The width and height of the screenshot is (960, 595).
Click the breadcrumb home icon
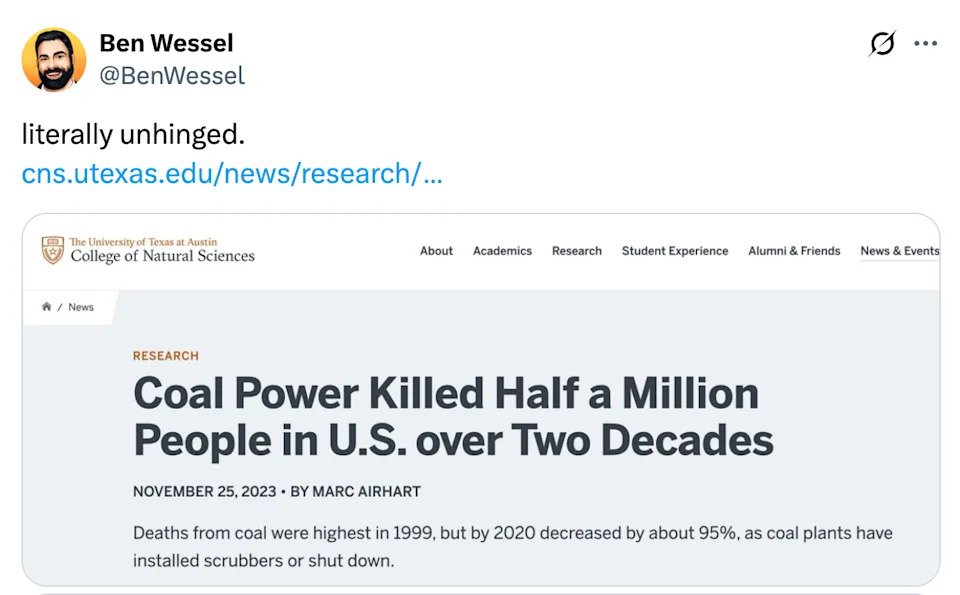[x=47, y=306]
